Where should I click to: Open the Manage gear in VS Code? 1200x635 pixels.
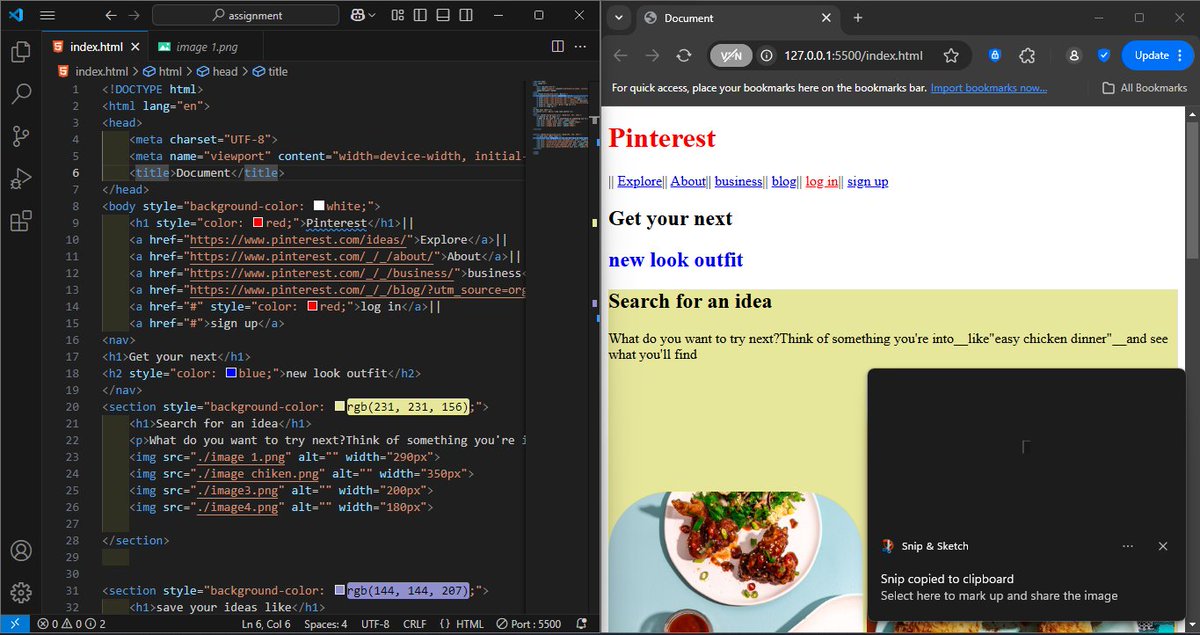coord(21,592)
